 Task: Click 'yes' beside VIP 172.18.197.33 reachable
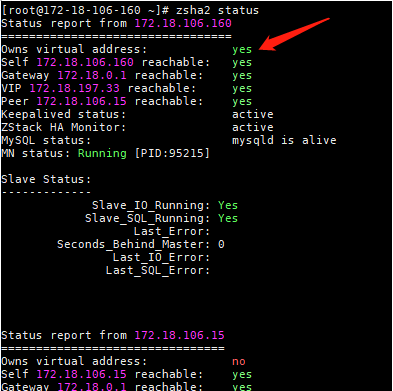point(242,89)
